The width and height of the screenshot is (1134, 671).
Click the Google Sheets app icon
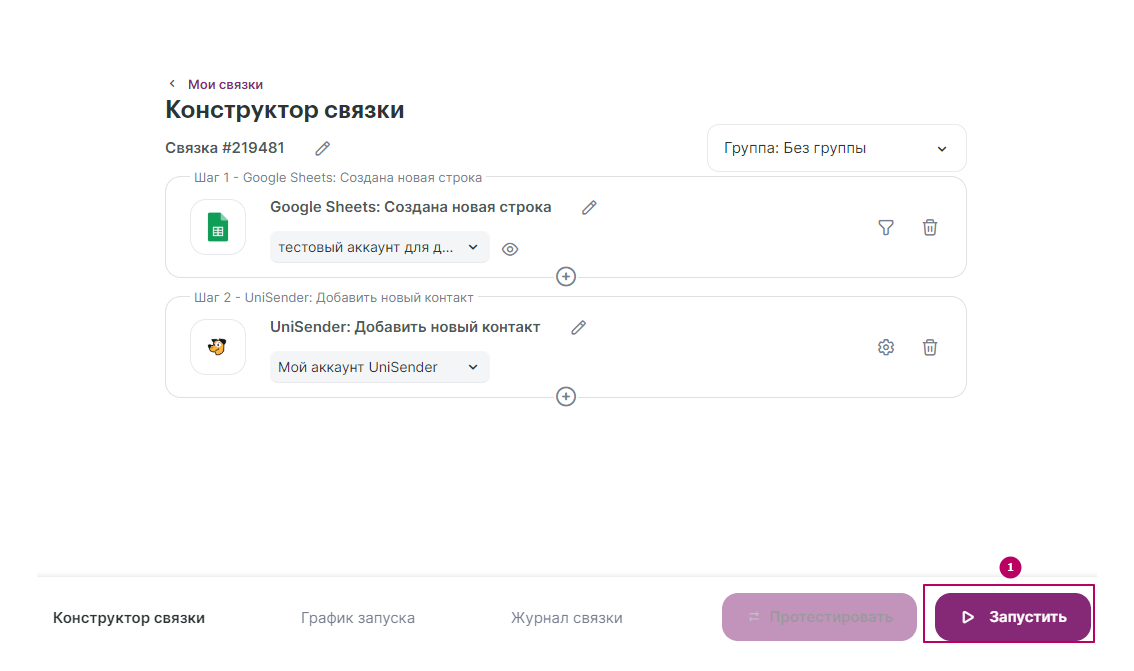[x=218, y=227]
